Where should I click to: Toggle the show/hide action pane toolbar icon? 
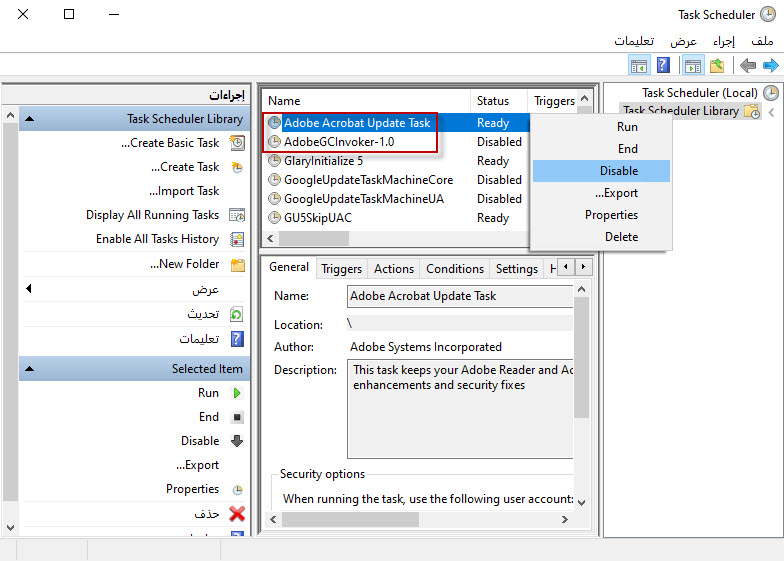pos(639,66)
